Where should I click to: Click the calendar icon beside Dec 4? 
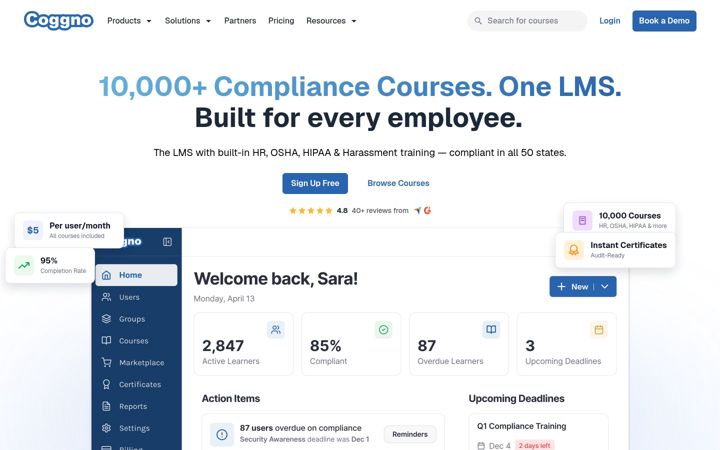click(481, 445)
